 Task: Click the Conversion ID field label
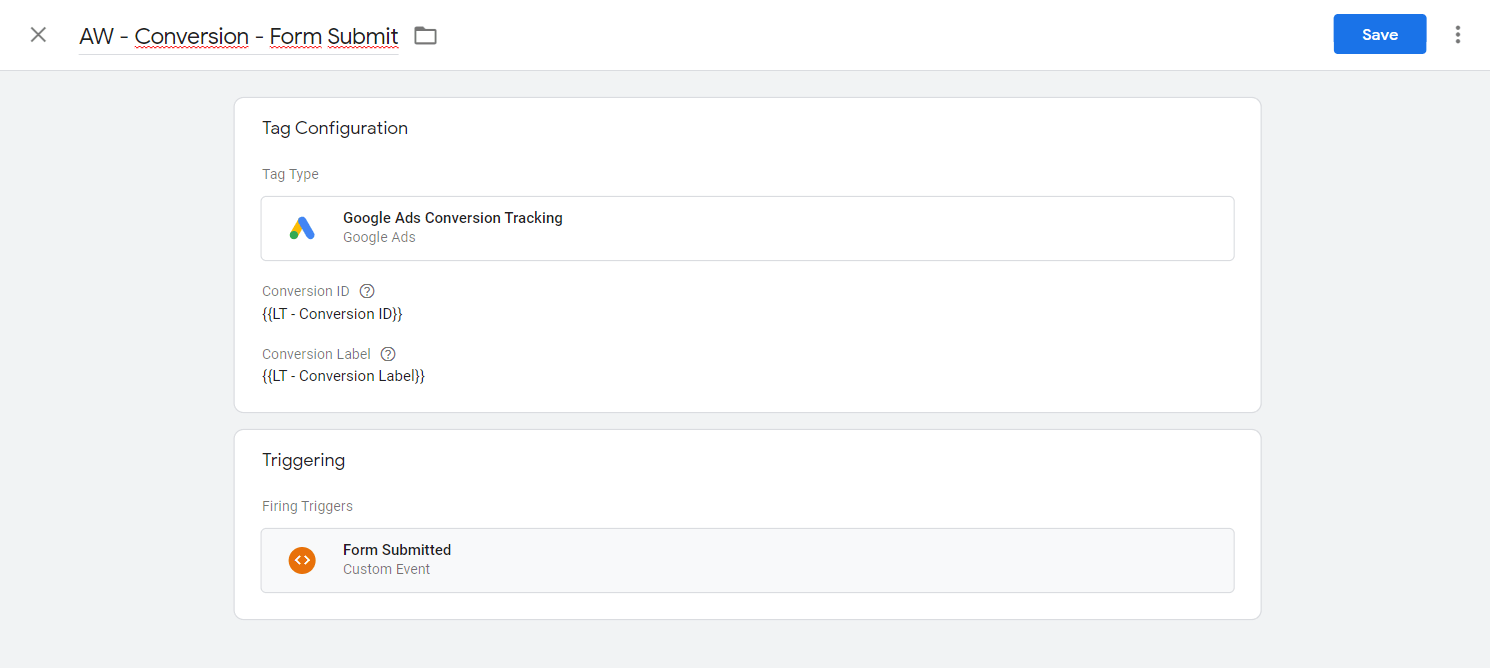coord(306,291)
